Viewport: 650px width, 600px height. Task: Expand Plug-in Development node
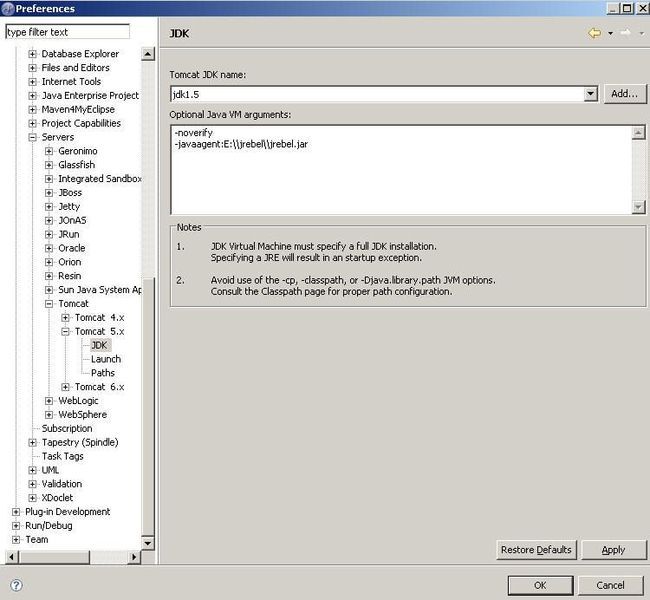click(x=16, y=512)
